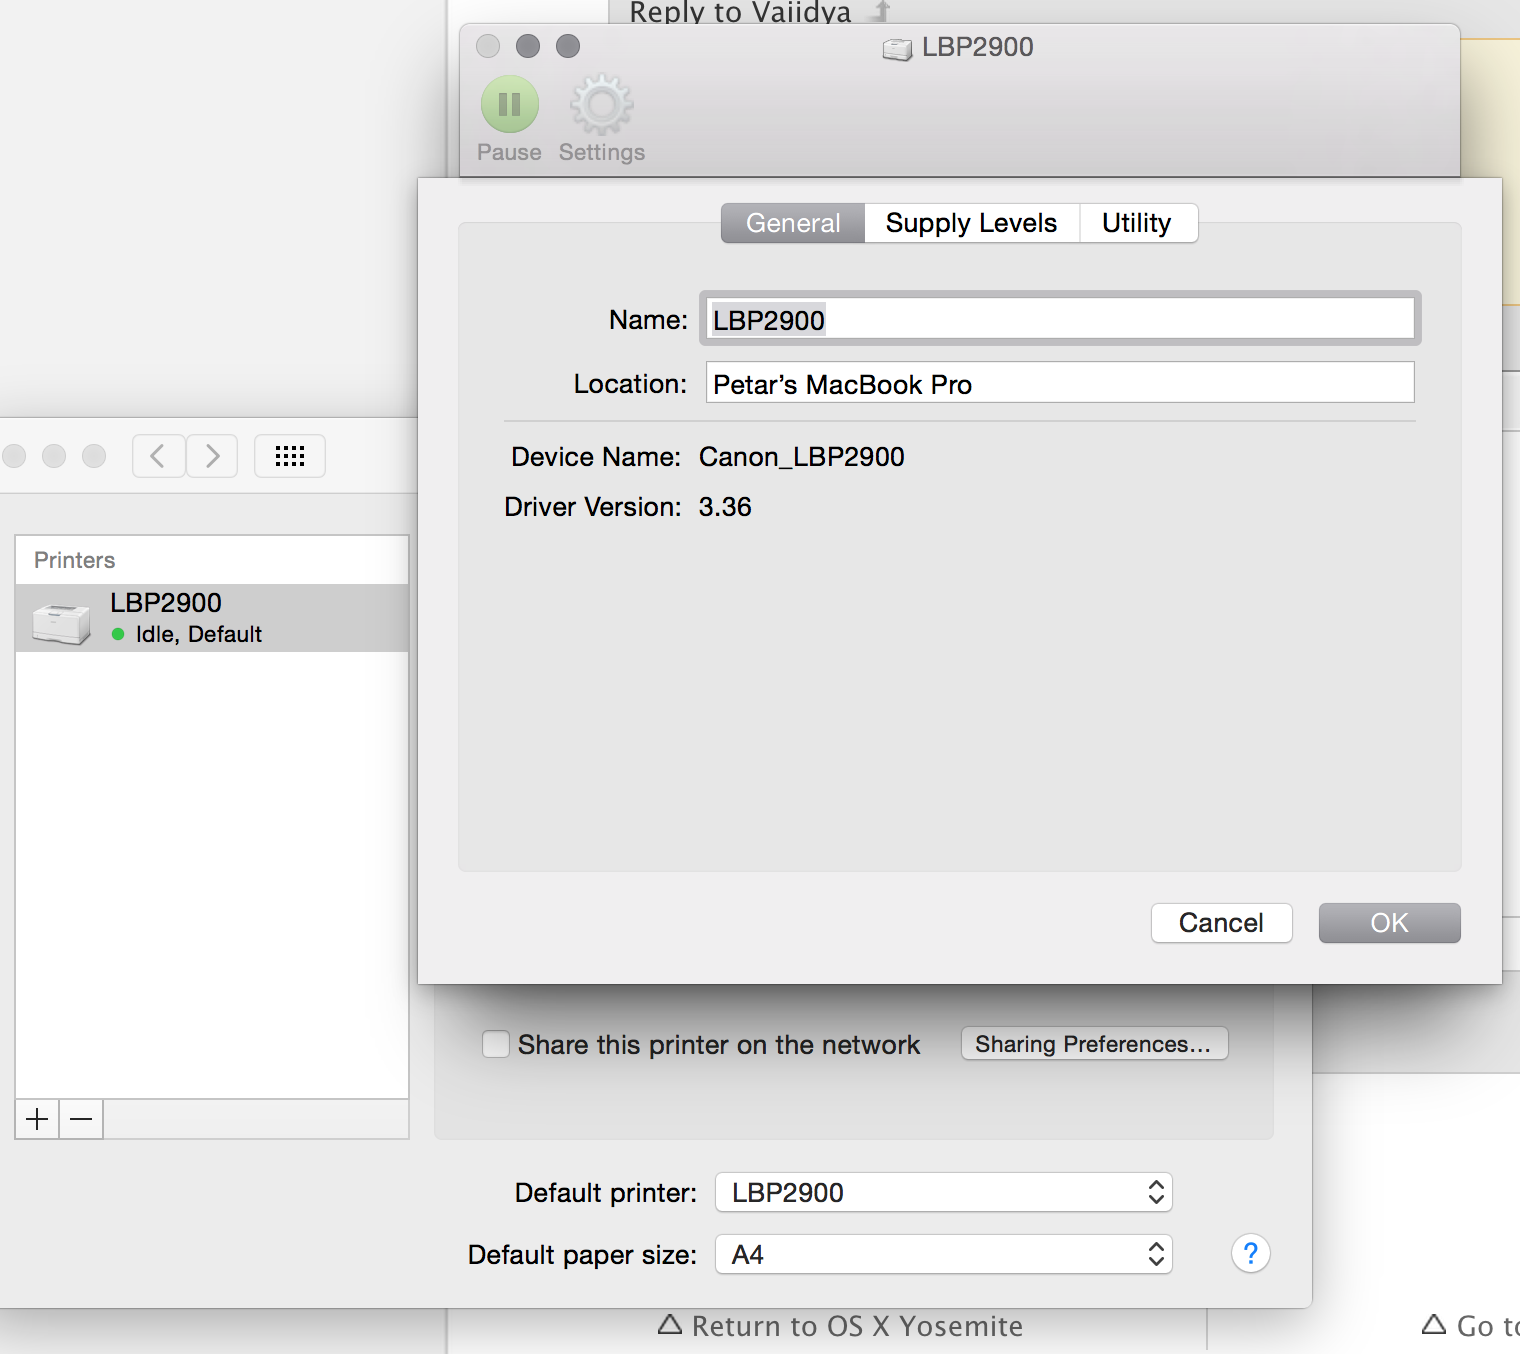Screen dimensions: 1520x1354
Task: Click the Canon_LBP2900 device name text
Action: 802,457
